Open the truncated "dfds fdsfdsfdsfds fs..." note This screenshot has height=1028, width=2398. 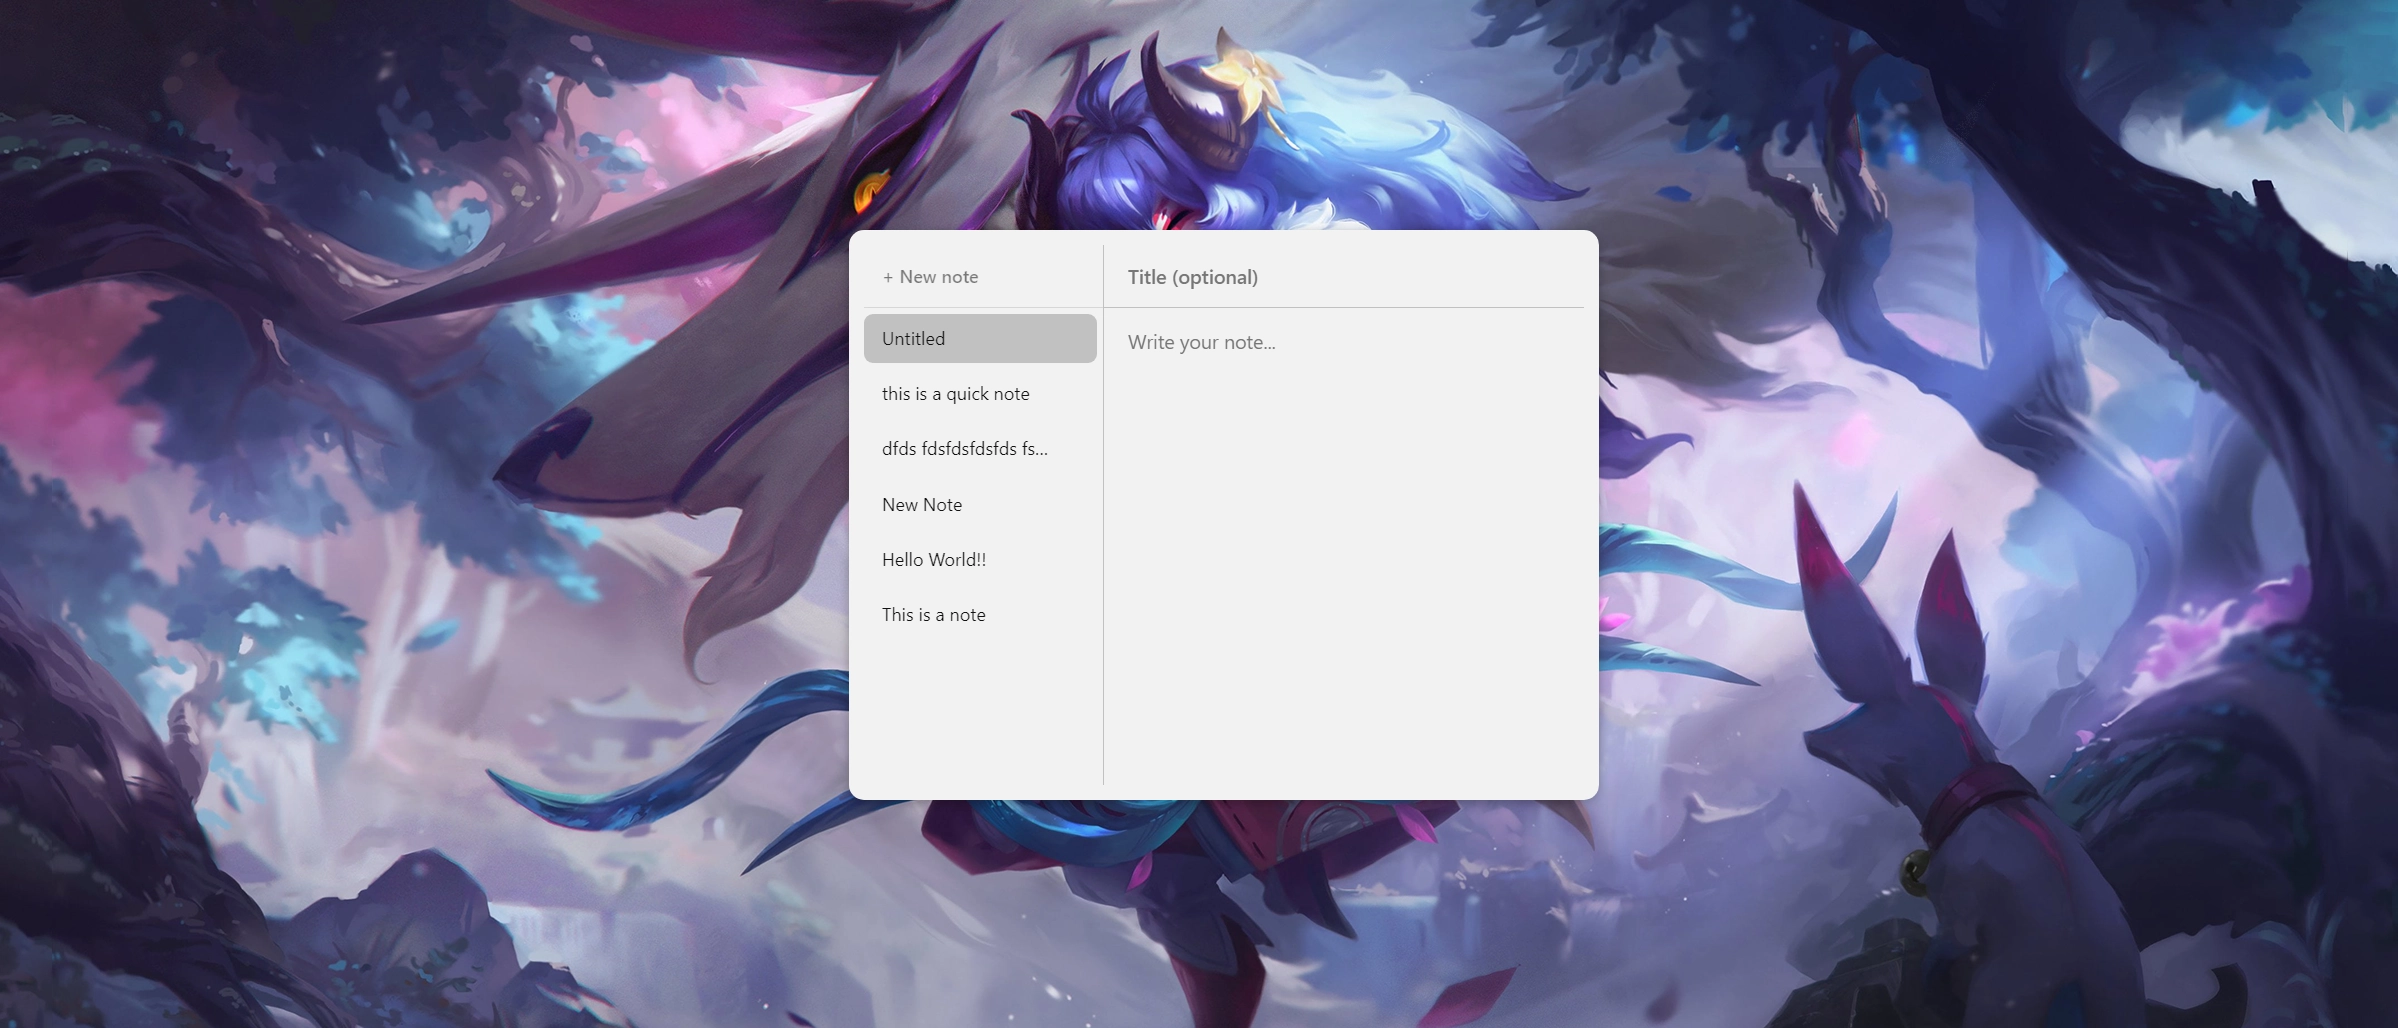[964, 449]
